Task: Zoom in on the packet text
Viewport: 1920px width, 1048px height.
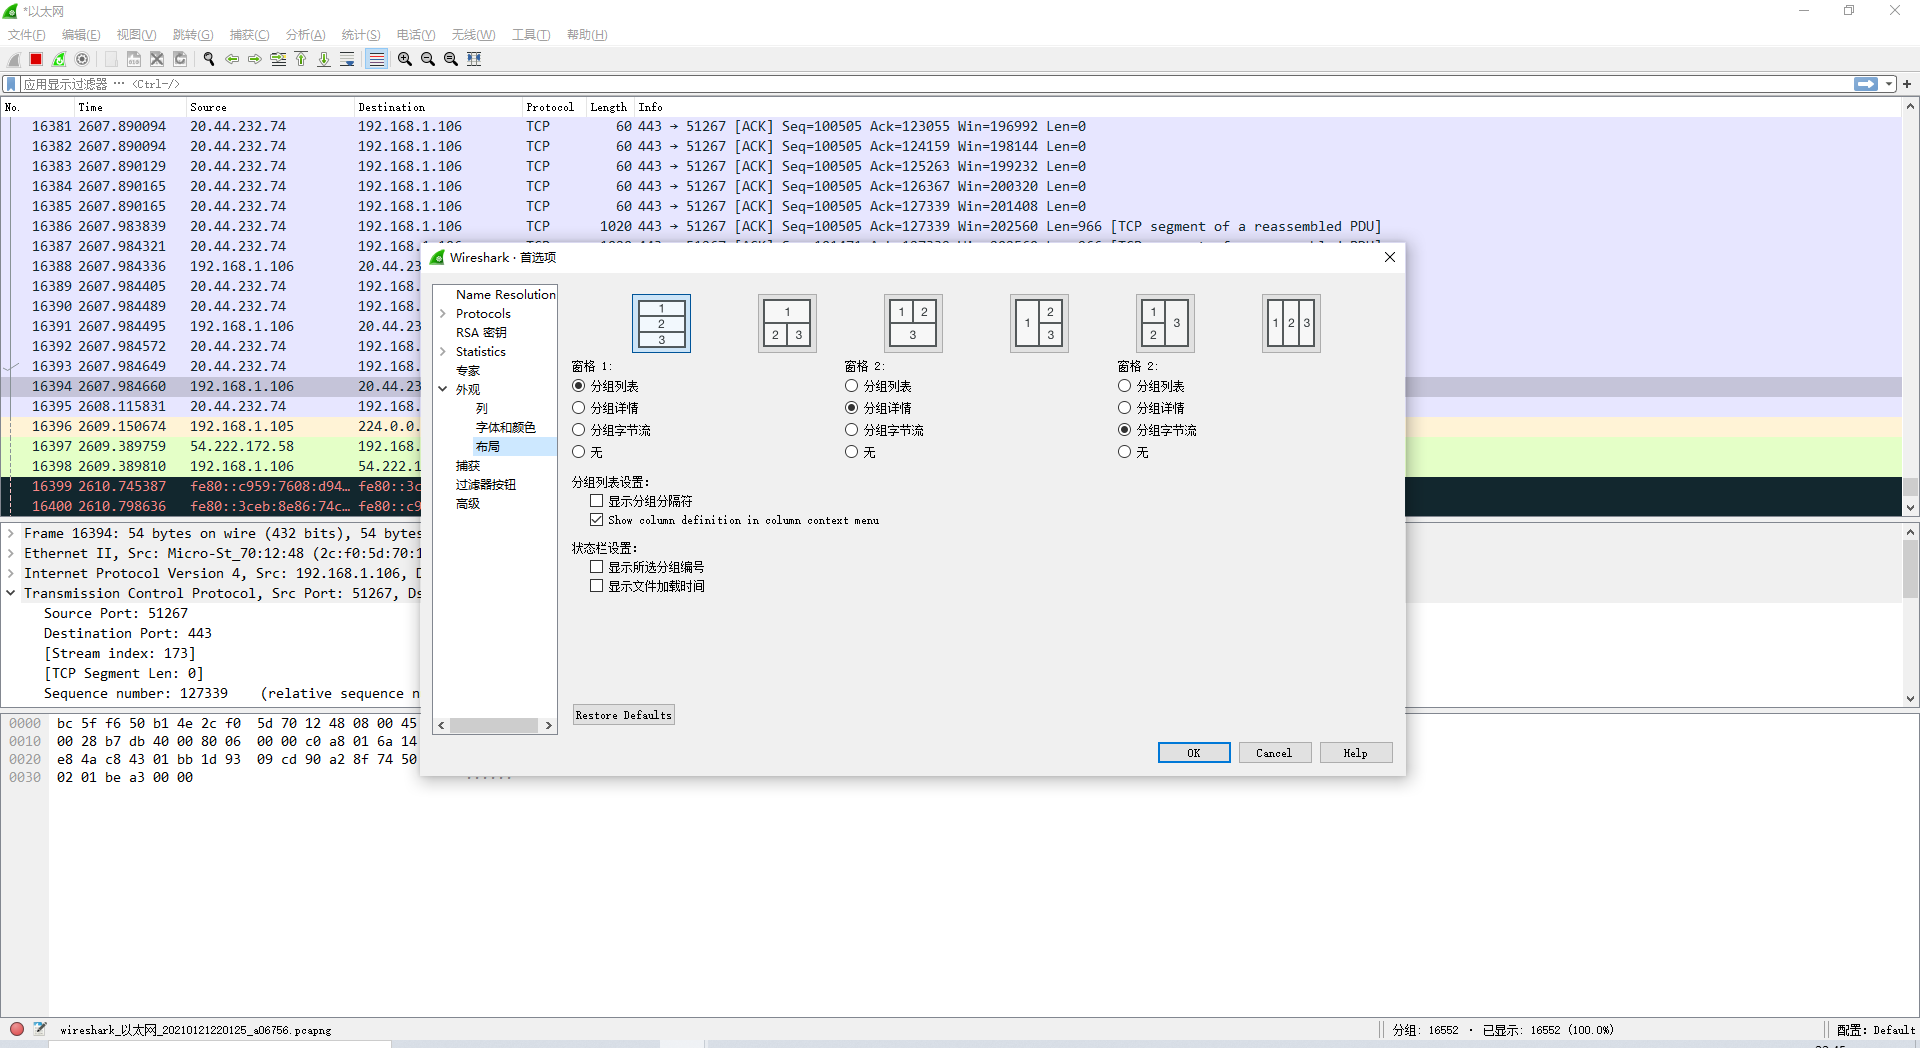Action: [405, 59]
